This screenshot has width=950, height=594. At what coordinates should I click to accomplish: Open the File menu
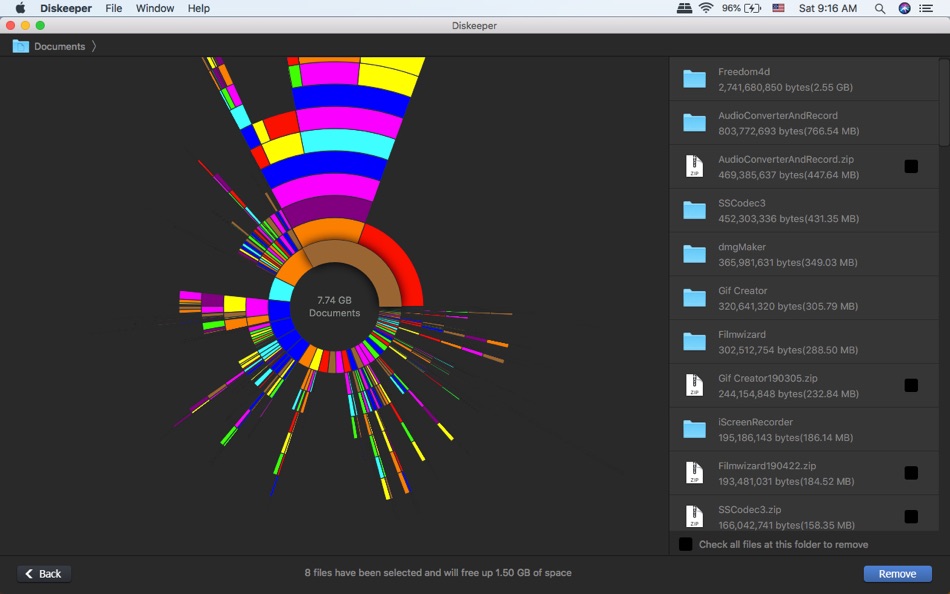[x=113, y=8]
